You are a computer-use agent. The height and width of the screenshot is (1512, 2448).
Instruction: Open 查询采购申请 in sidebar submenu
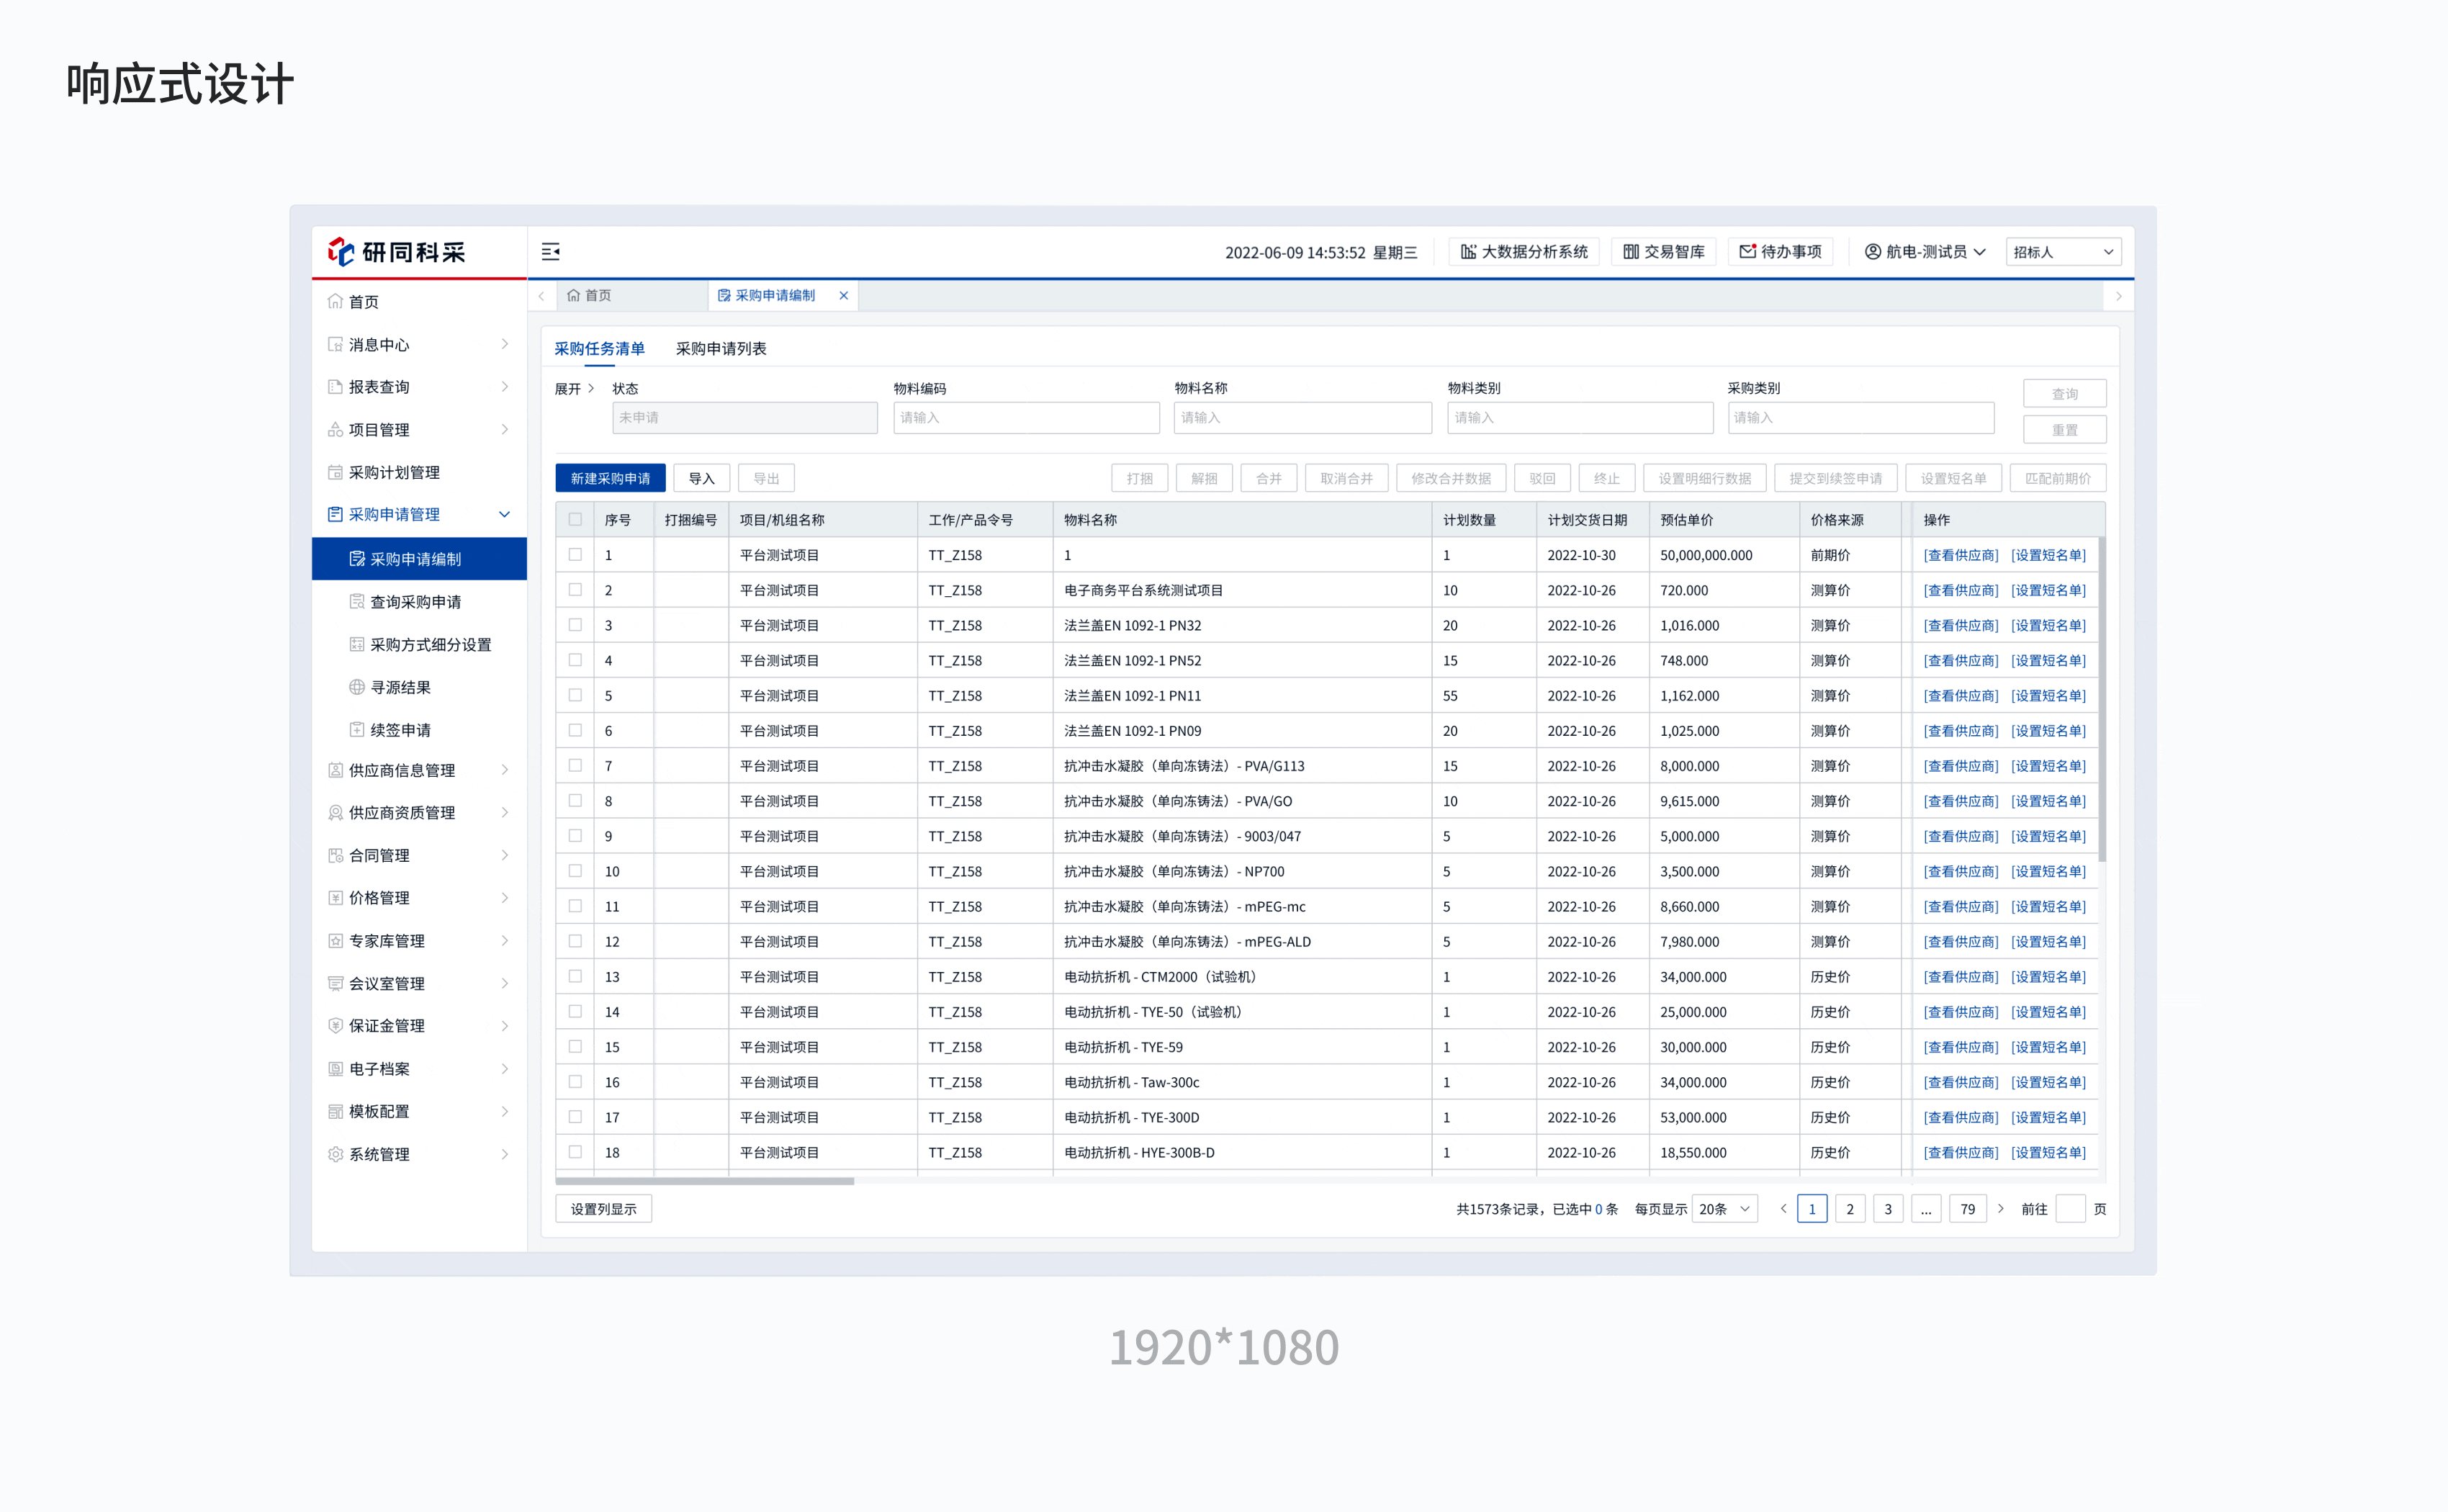[x=415, y=602]
